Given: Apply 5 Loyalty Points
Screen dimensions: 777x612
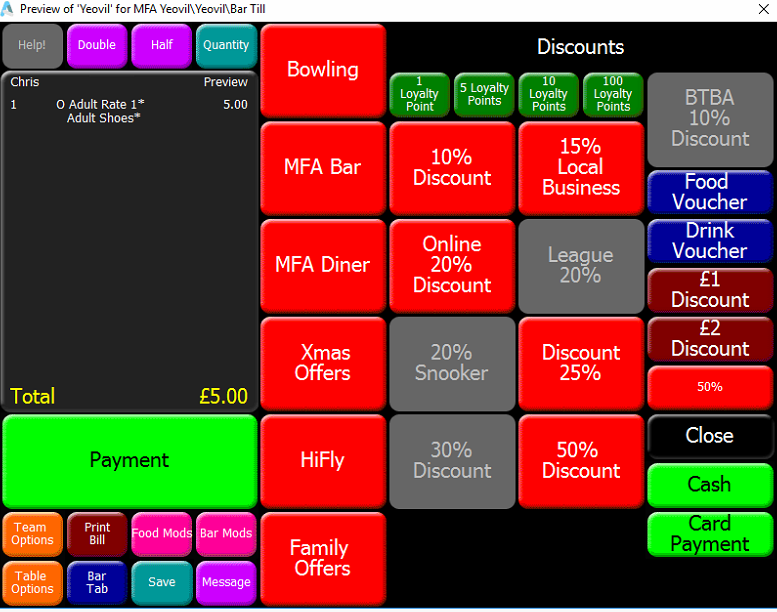Looking at the screenshot, I should click(x=484, y=94).
